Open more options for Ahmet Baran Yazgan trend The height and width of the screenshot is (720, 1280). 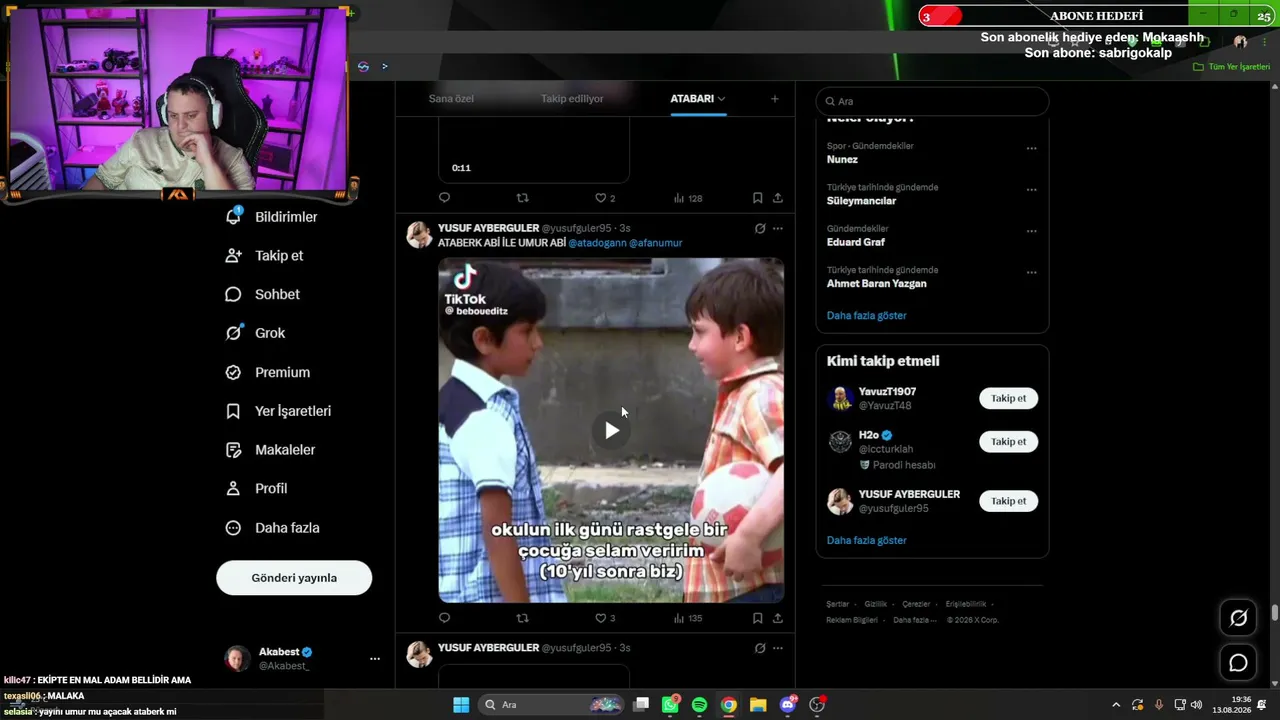(1031, 272)
